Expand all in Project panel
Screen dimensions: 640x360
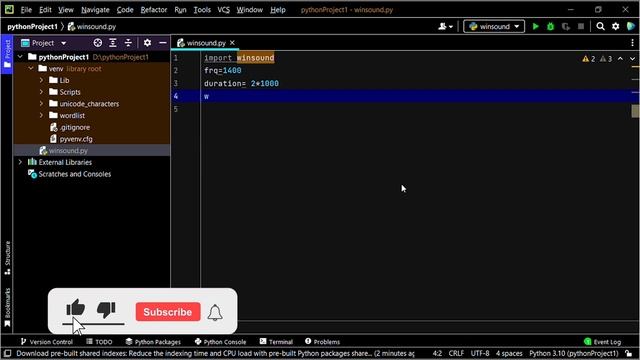[113, 43]
